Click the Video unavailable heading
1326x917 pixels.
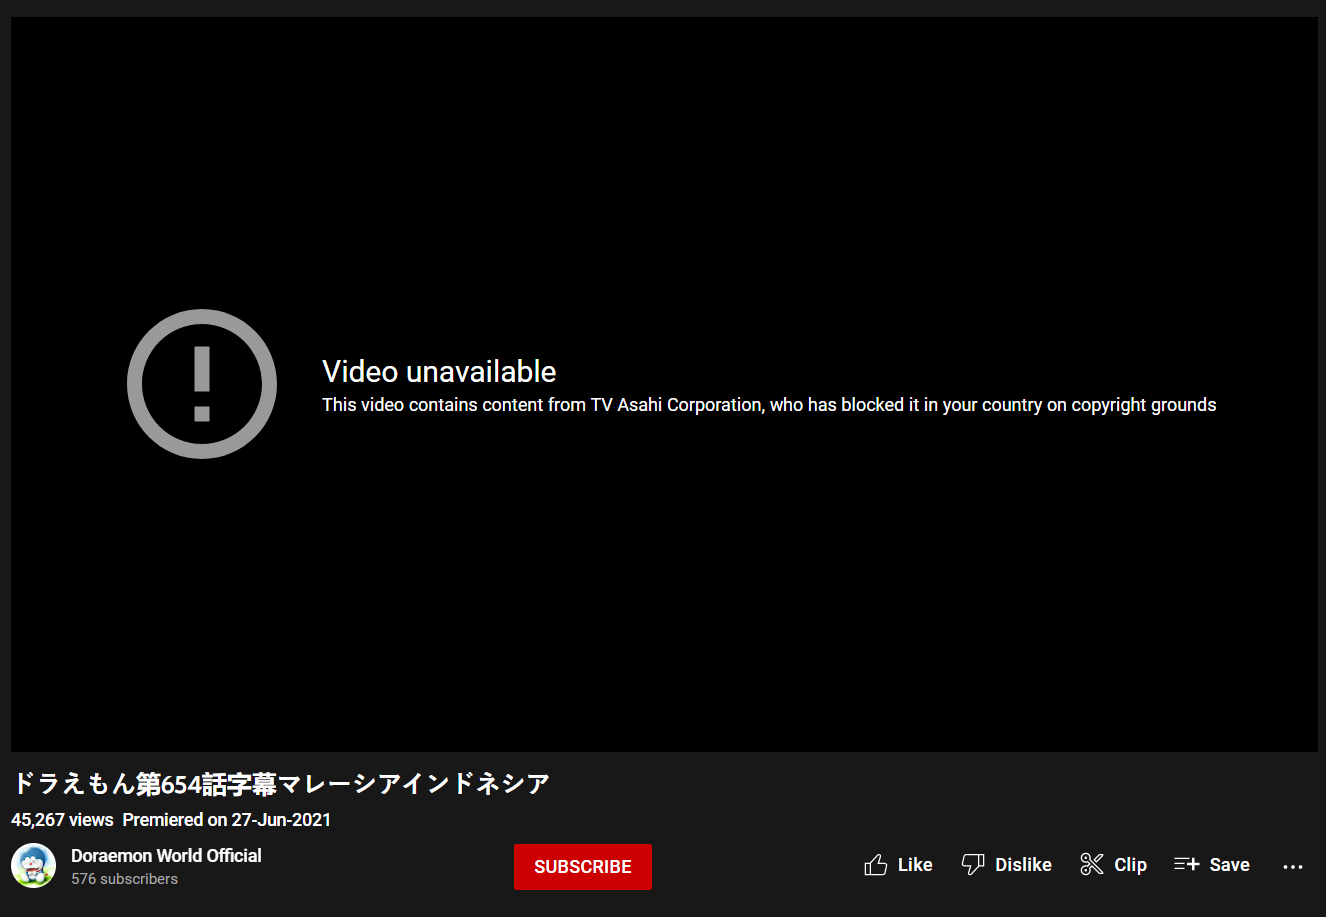[x=439, y=372]
